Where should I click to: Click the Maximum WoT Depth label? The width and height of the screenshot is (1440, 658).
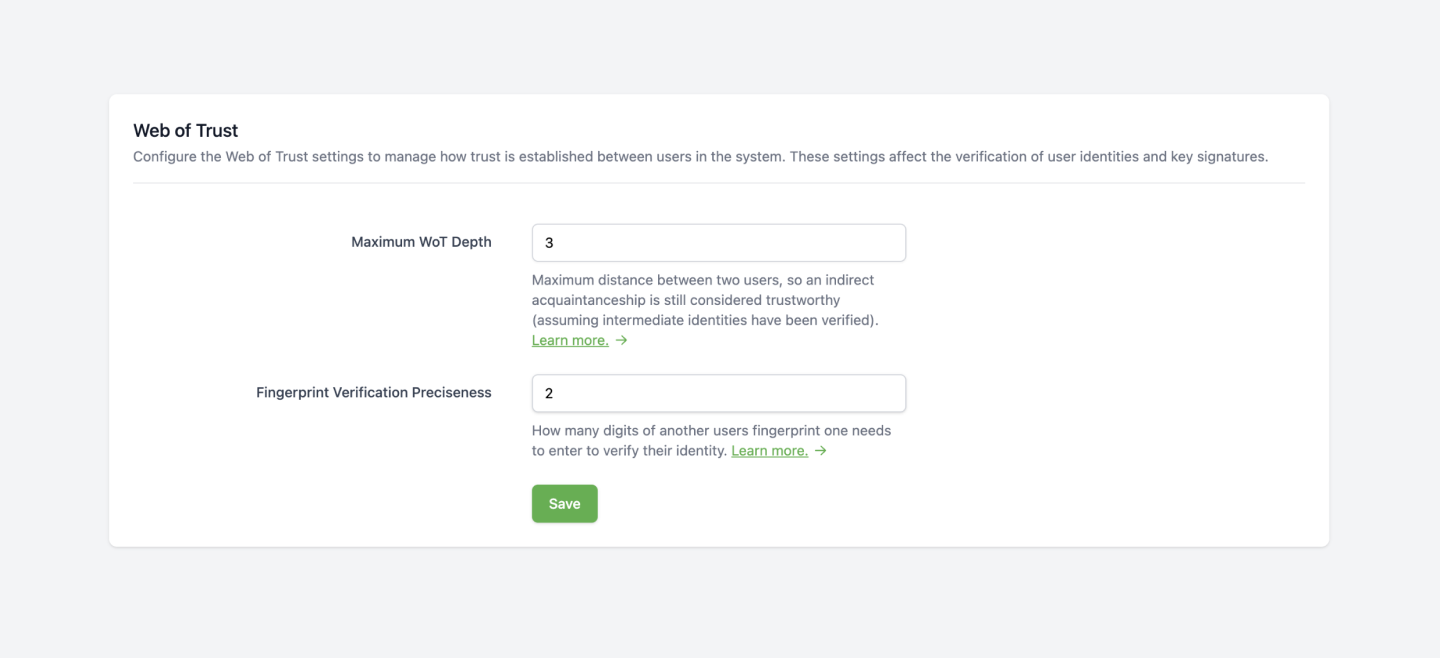pos(421,242)
